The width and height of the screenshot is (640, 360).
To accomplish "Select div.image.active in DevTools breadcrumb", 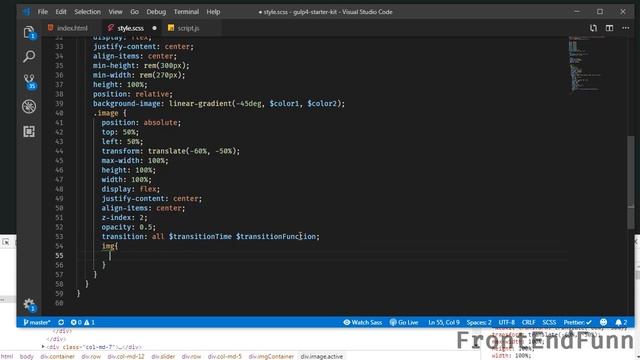I will tap(322, 356).
